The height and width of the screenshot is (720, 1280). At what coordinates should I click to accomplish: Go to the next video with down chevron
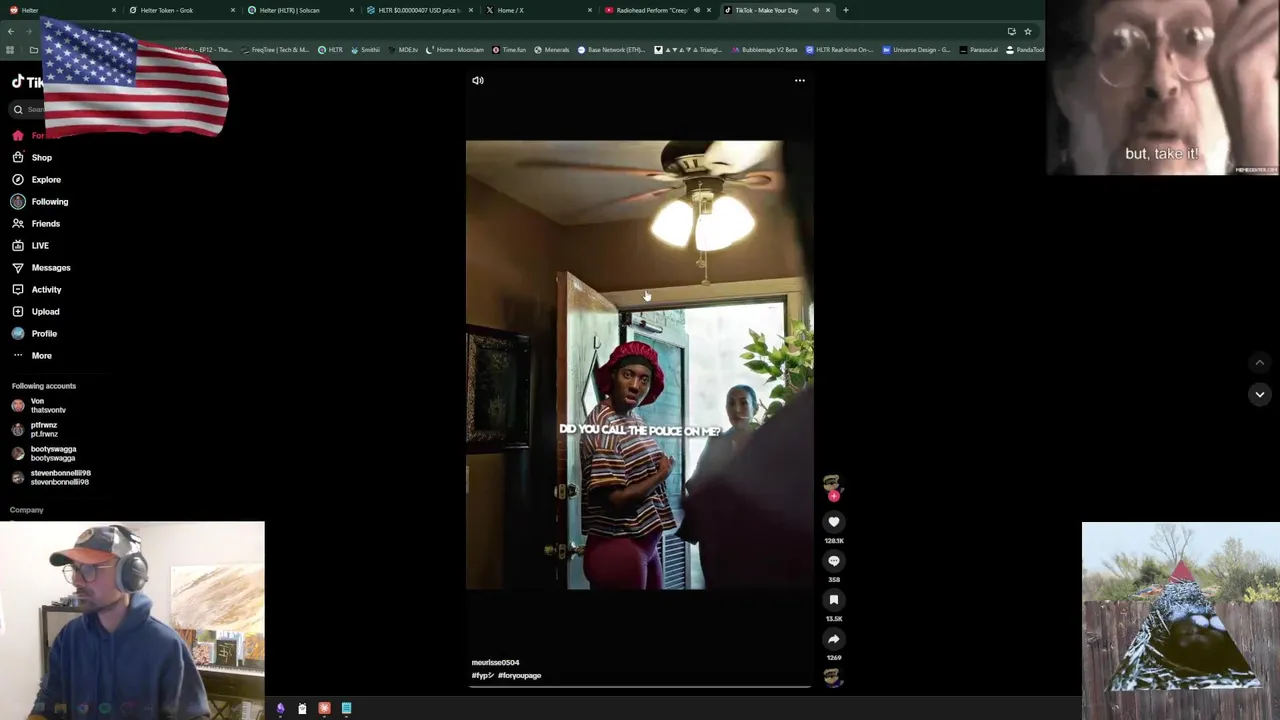(x=1259, y=394)
